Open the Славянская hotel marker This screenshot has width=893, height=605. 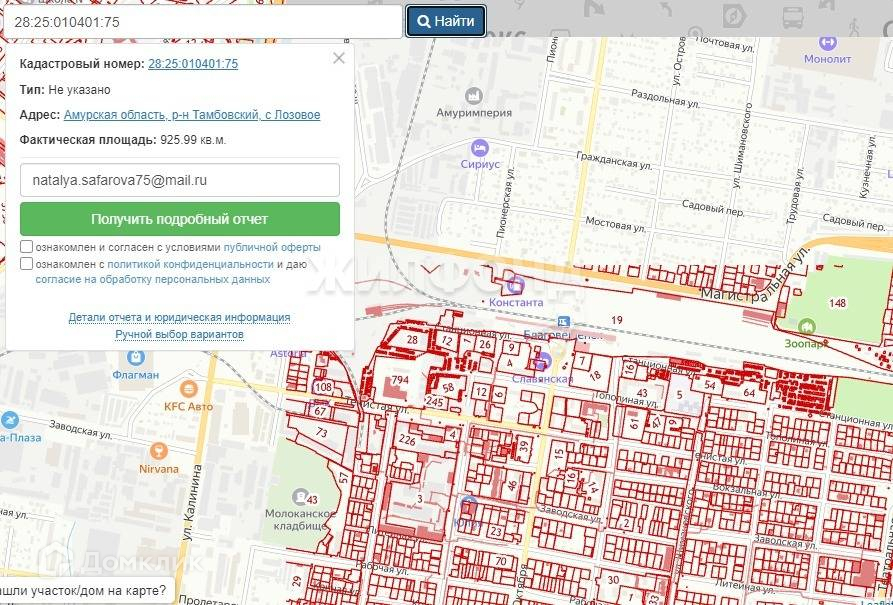[x=543, y=360]
